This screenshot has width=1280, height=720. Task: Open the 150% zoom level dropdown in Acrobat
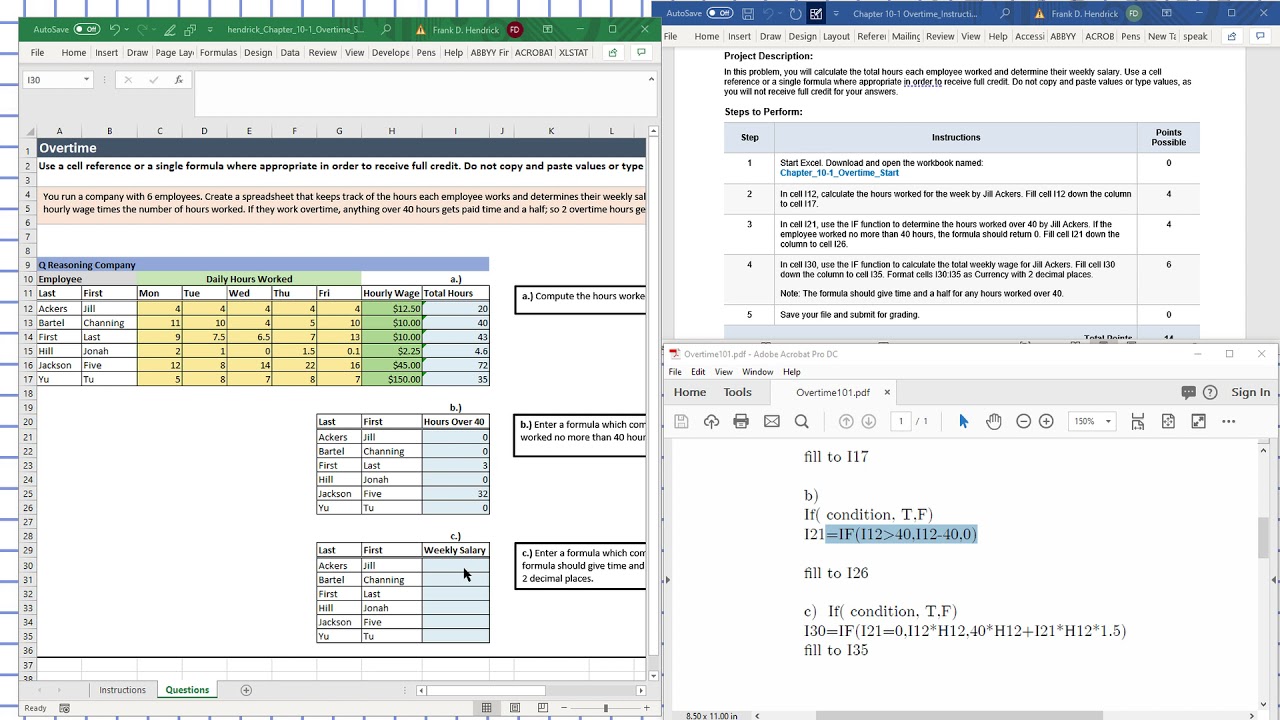pyautogui.click(x=1108, y=422)
